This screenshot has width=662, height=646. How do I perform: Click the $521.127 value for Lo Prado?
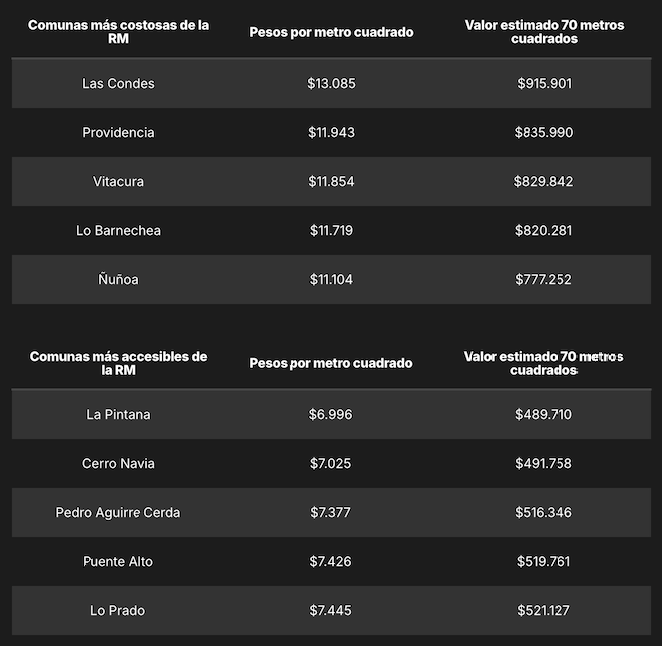(x=544, y=610)
